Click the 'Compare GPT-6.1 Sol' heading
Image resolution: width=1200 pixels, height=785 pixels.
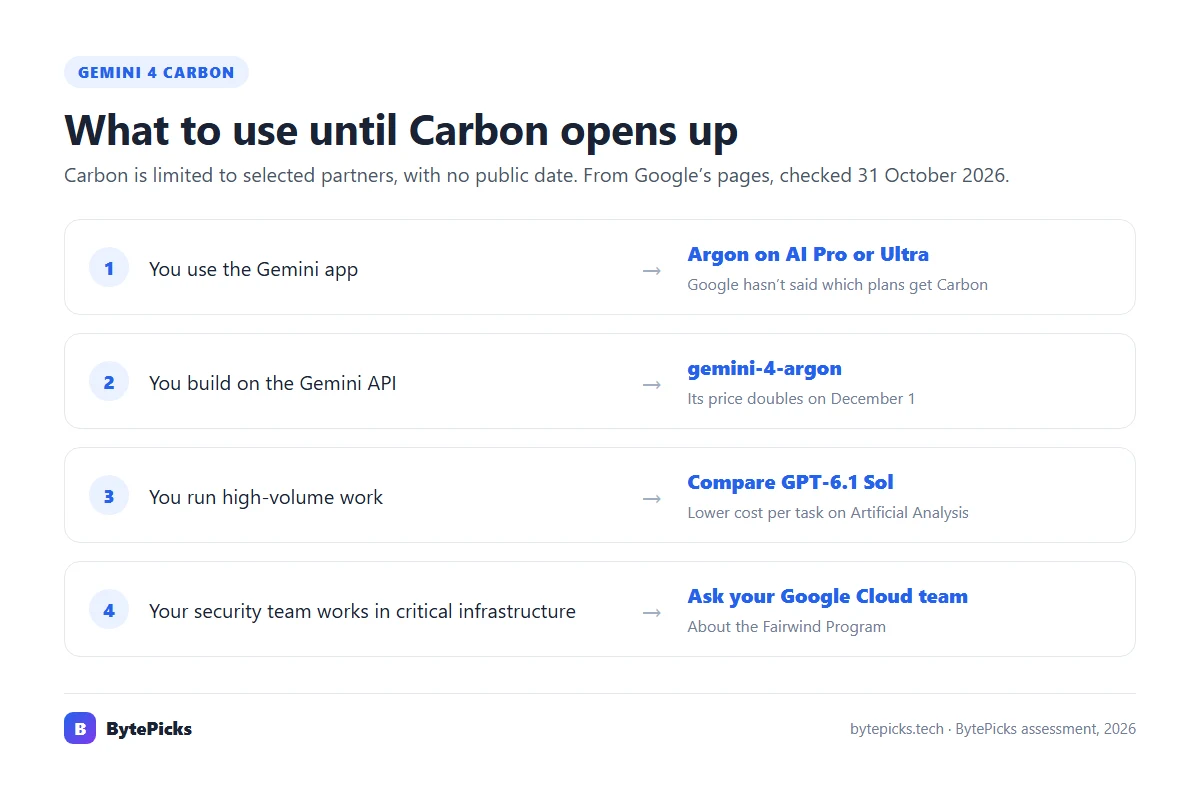[790, 482]
